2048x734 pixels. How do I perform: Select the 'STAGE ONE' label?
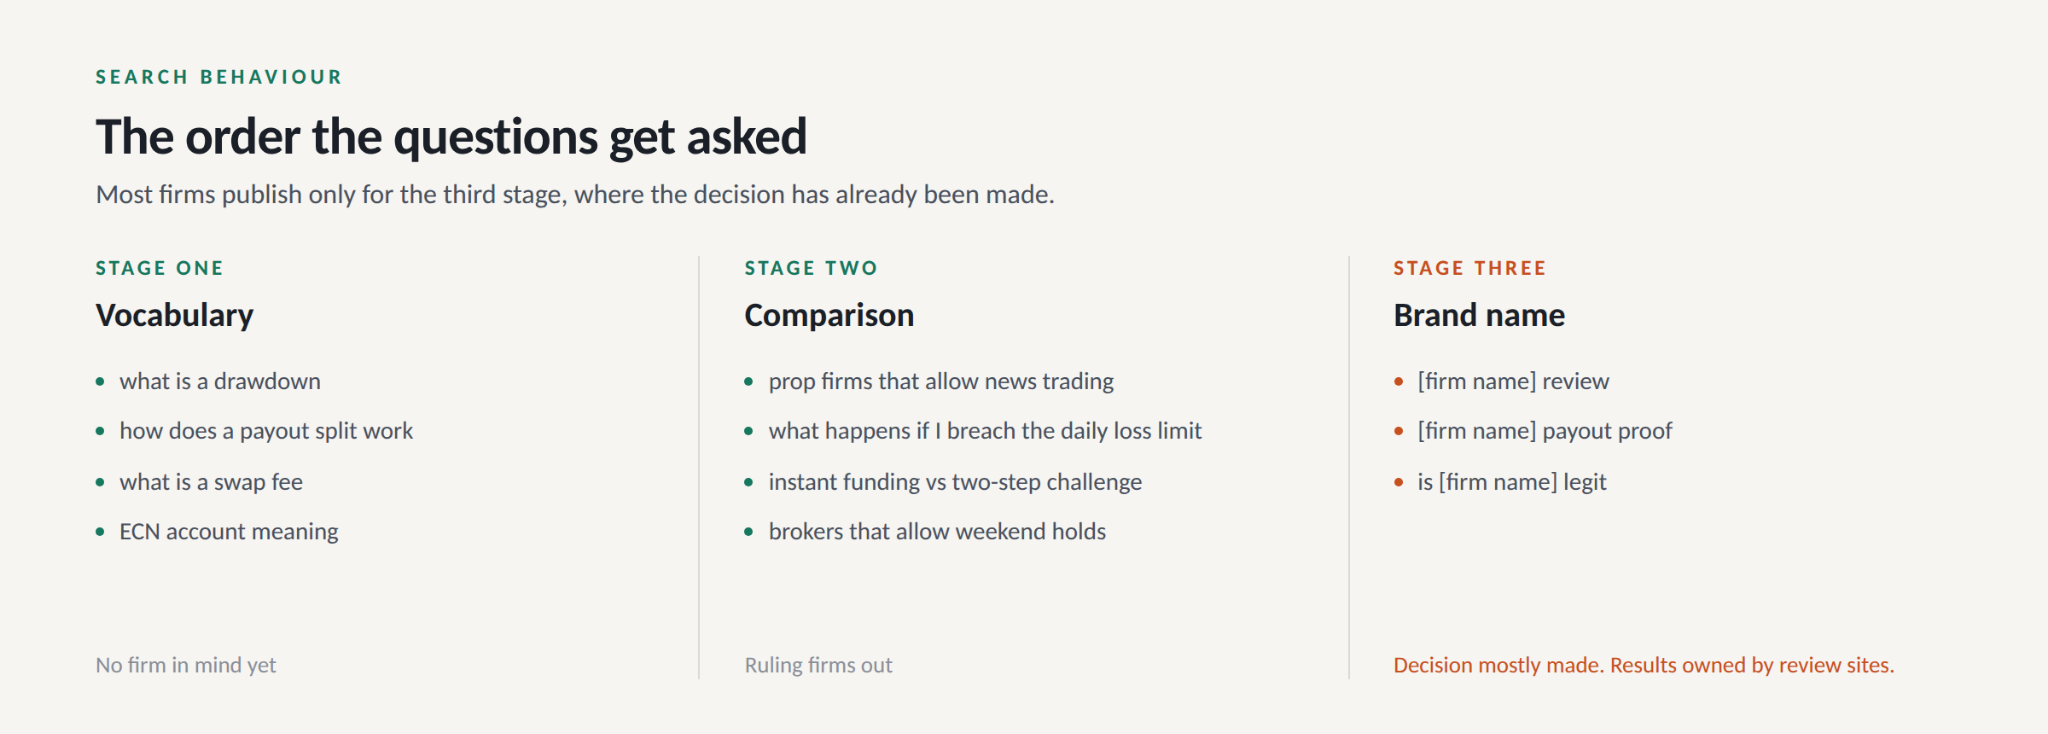160,268
